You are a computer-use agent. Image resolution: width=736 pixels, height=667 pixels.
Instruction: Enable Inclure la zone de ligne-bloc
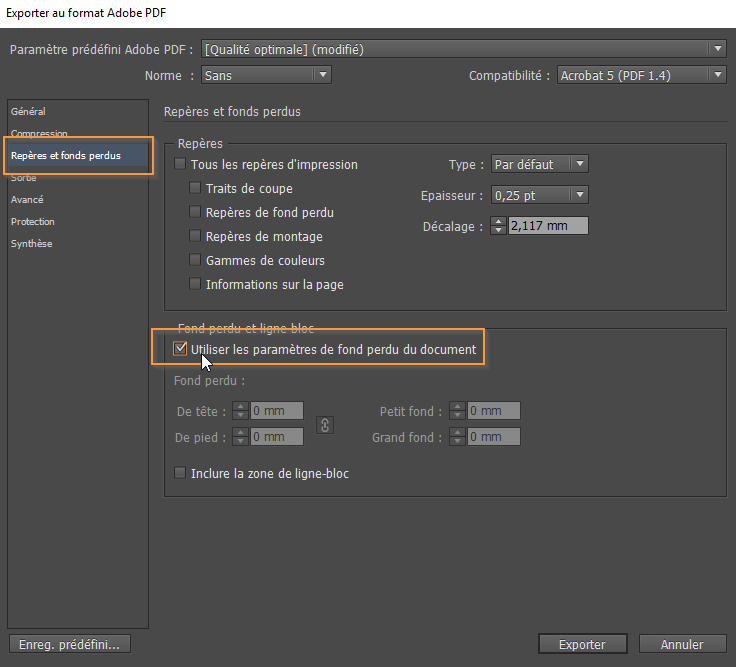coord(180,473)
